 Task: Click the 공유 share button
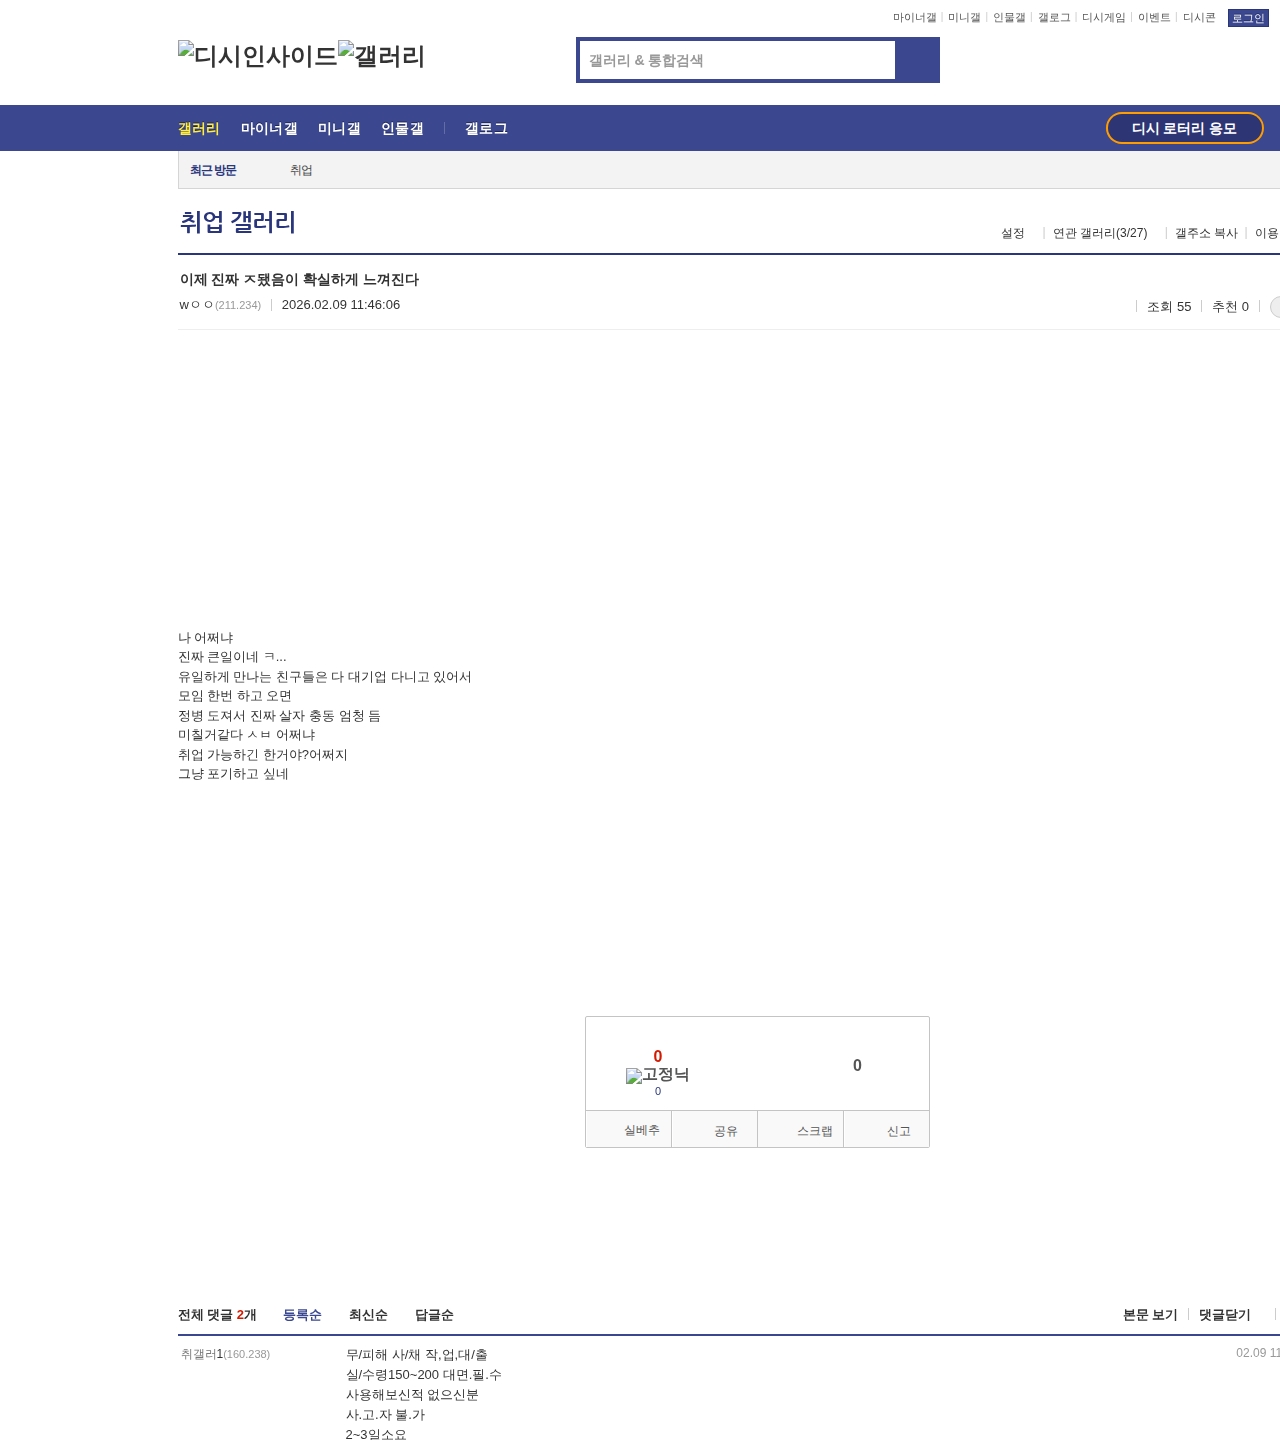tap(715, 1130)
